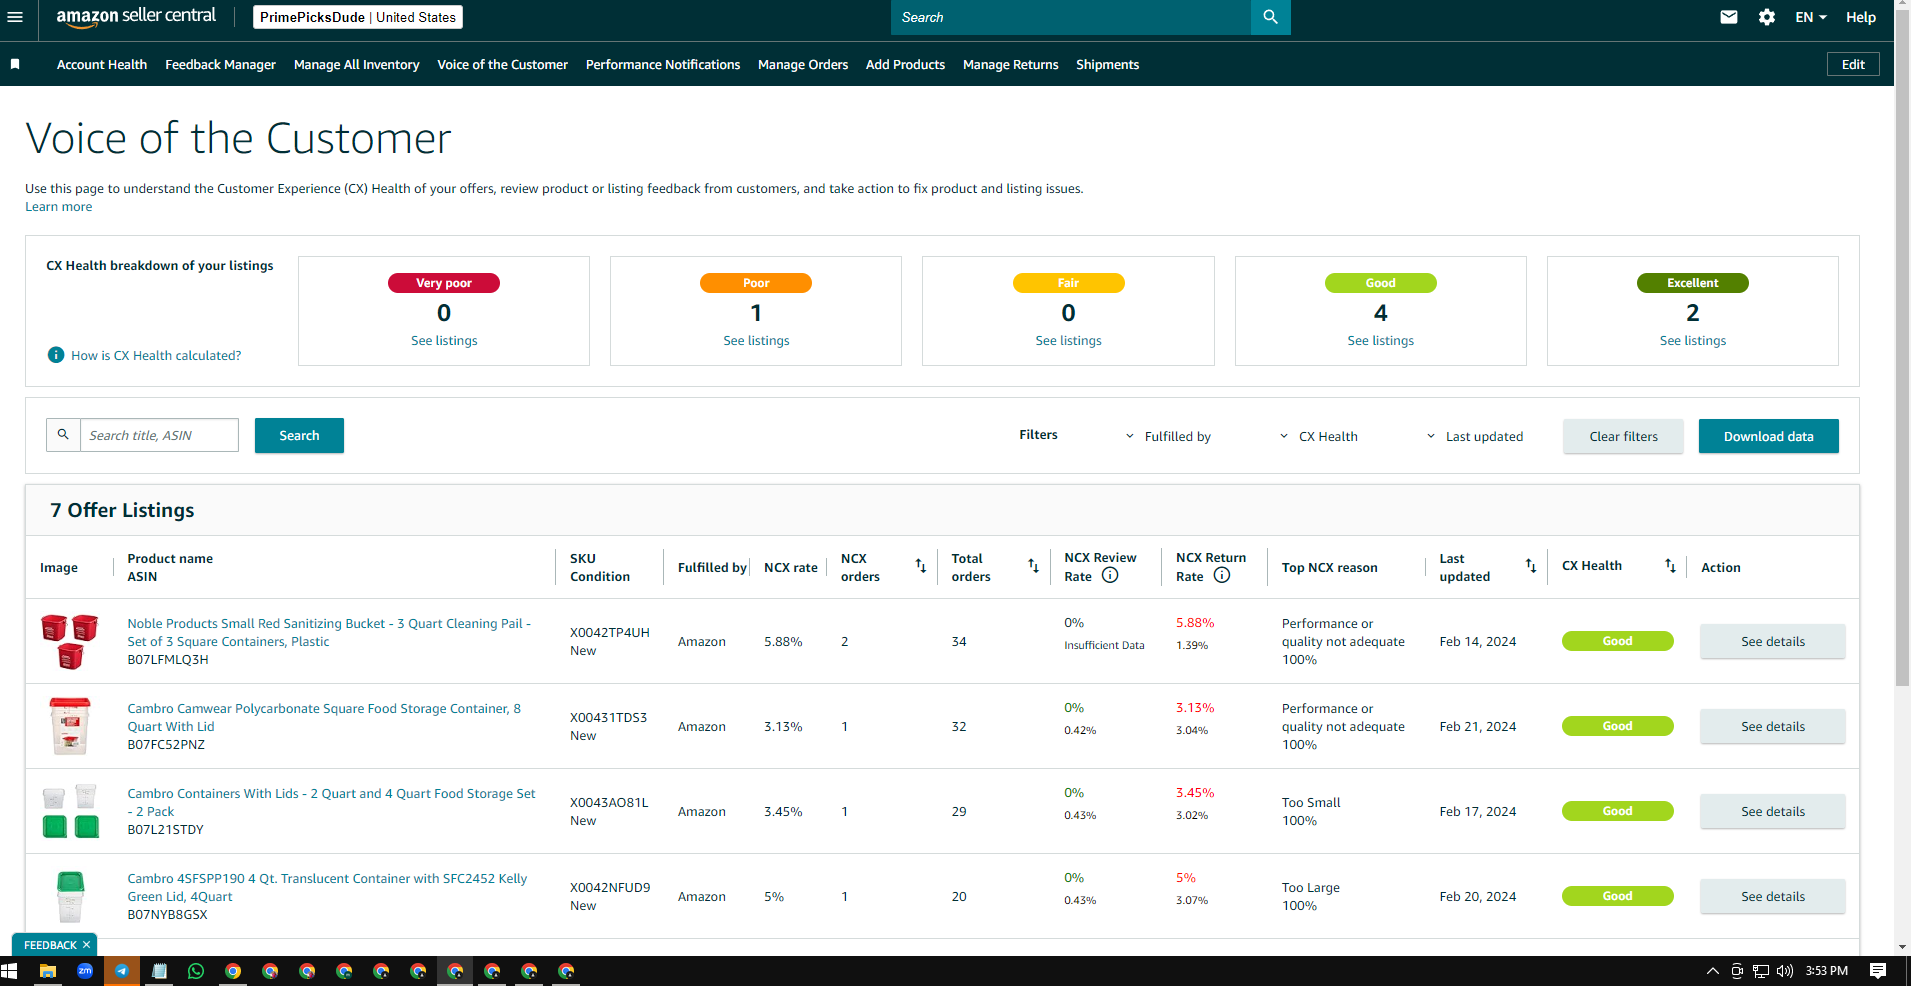Screen dimensions: 1911x986
Task: Sort the table by CX Health
Action: 1670,566
